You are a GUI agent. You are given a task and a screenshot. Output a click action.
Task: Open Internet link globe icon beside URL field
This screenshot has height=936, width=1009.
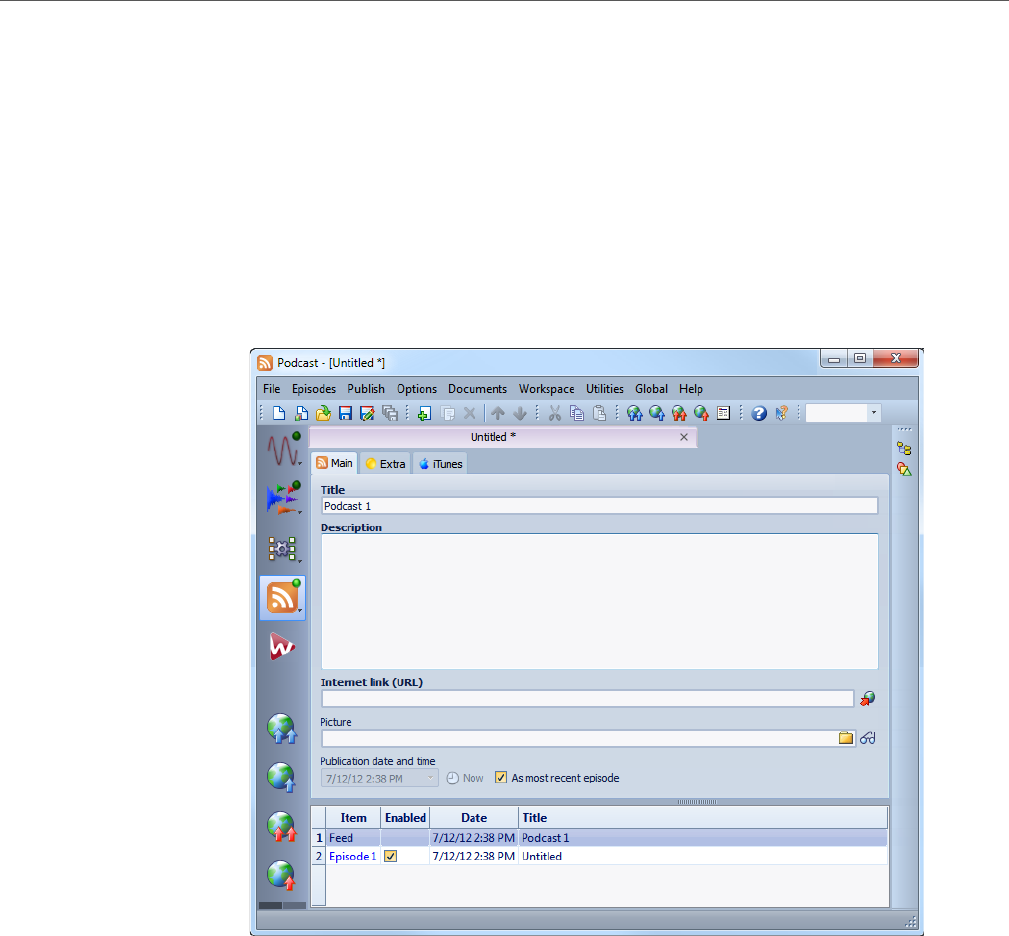[867, 699]
